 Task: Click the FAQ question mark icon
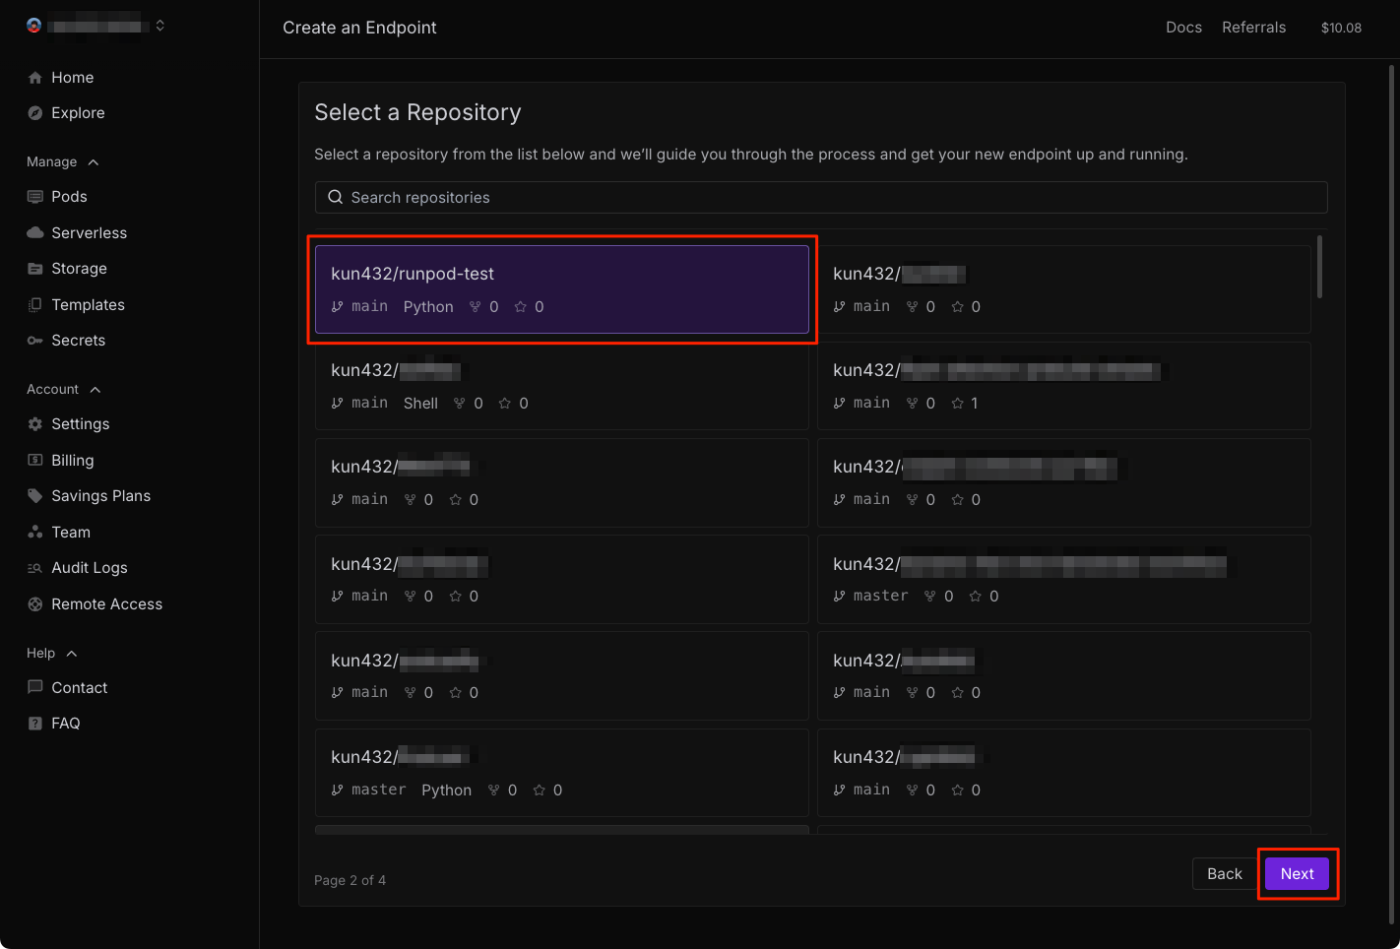(x=35, y=724)
